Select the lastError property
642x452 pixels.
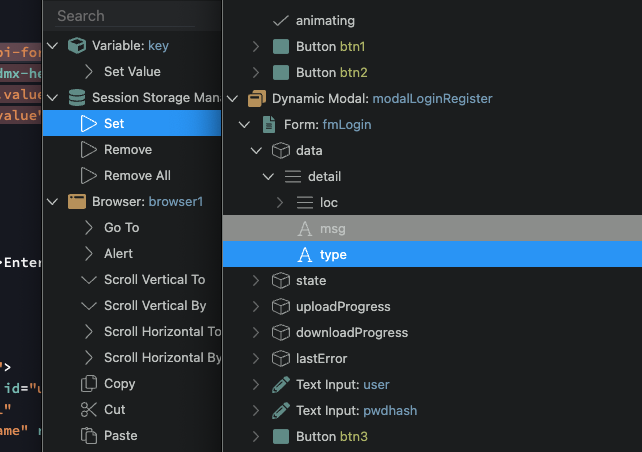(322, 358)
